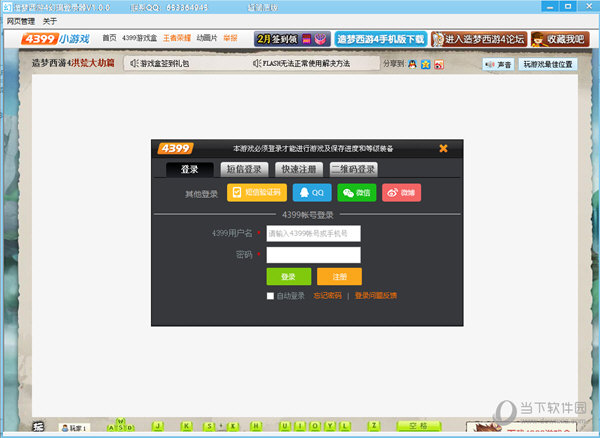Image resolution: width=600 pixels, height=438 pixels.
Task: Open 动画片 navigation link
Action: (x=207, y=38)
